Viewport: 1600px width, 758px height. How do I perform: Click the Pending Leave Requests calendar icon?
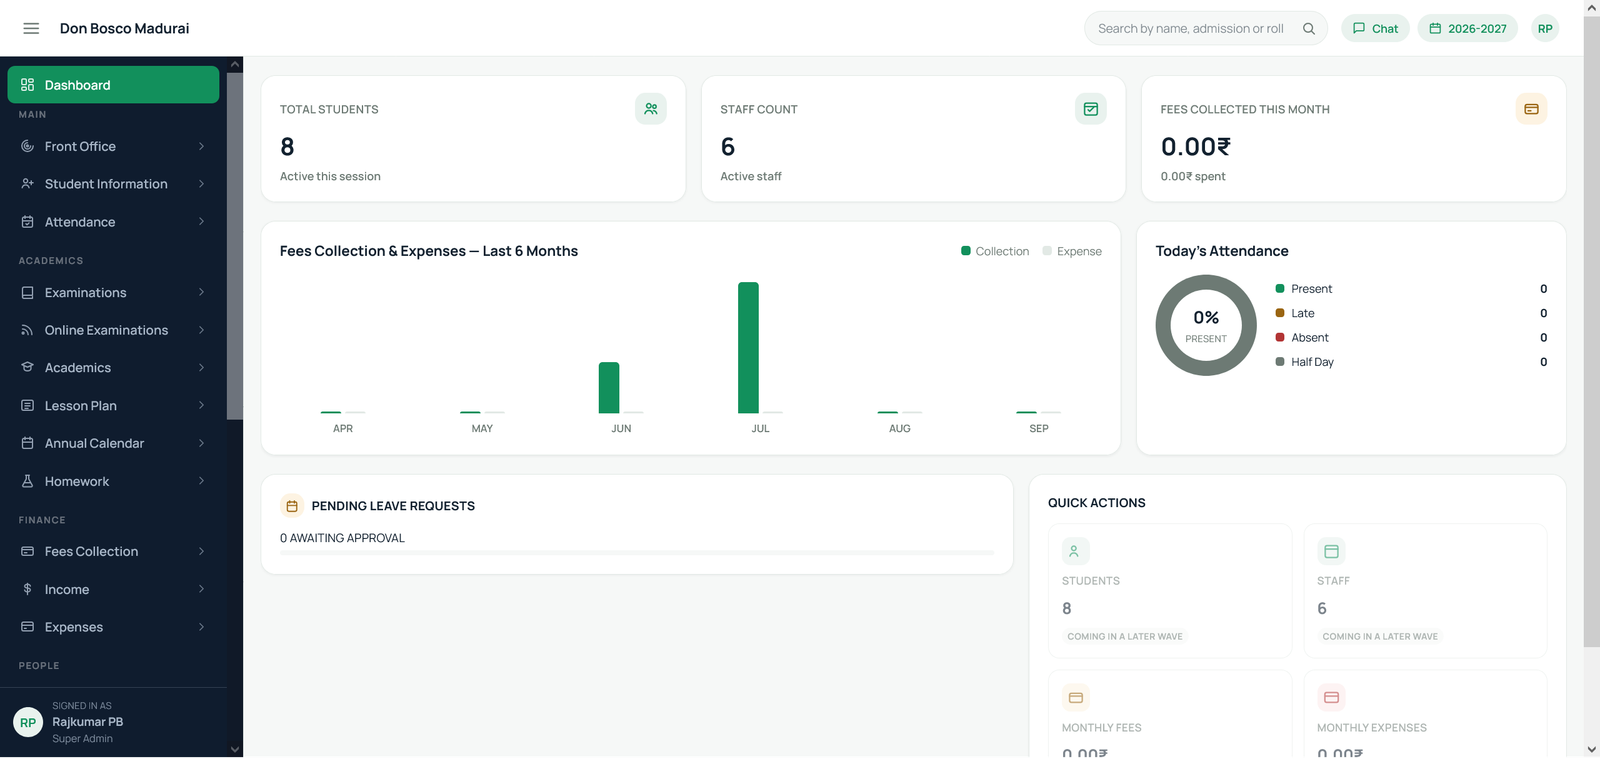click(292, 506)
